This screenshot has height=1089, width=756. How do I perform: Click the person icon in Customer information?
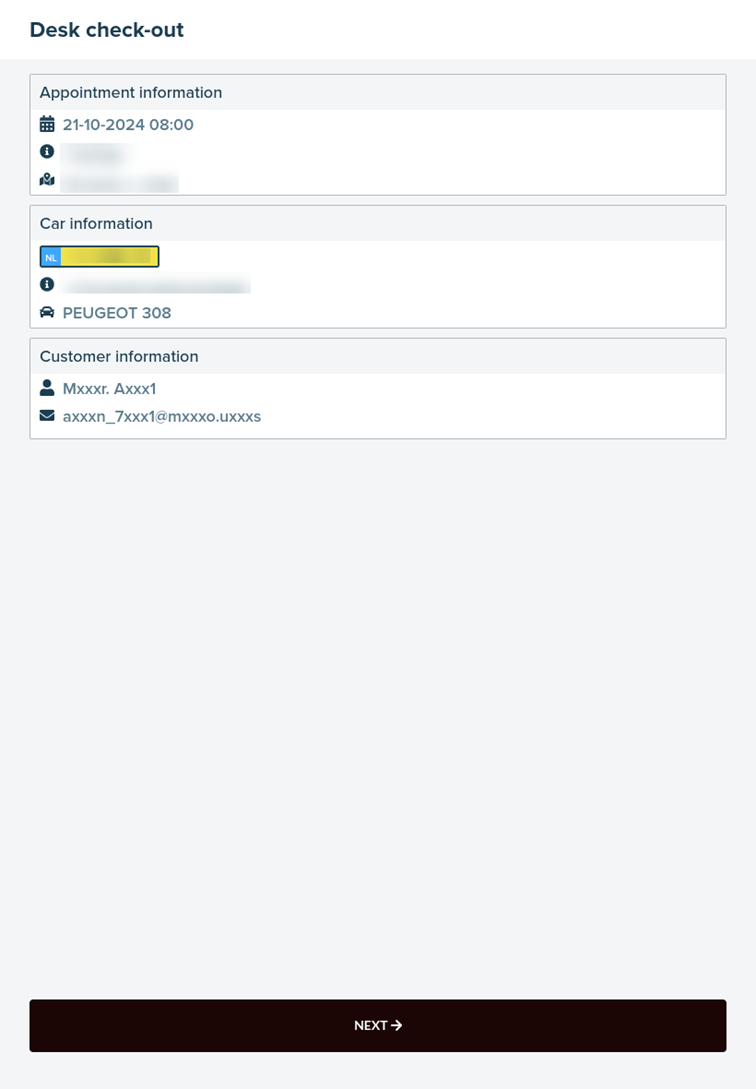(x=47, y=388)
